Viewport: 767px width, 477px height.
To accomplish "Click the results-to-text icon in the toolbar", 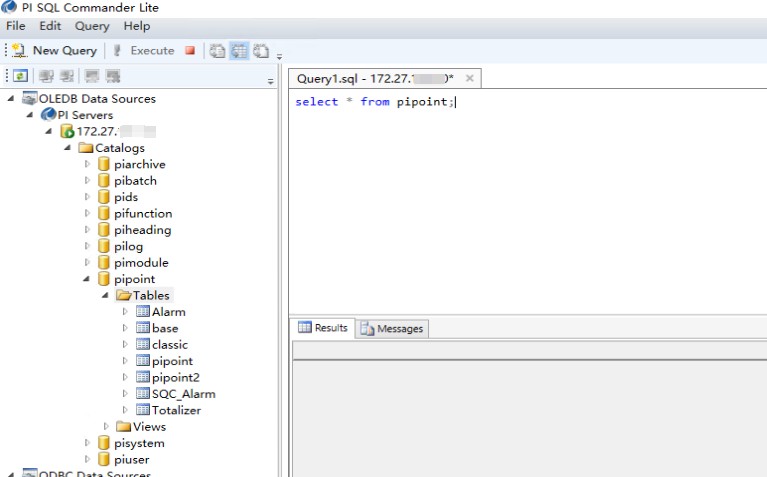I will (x=217, y=50).
